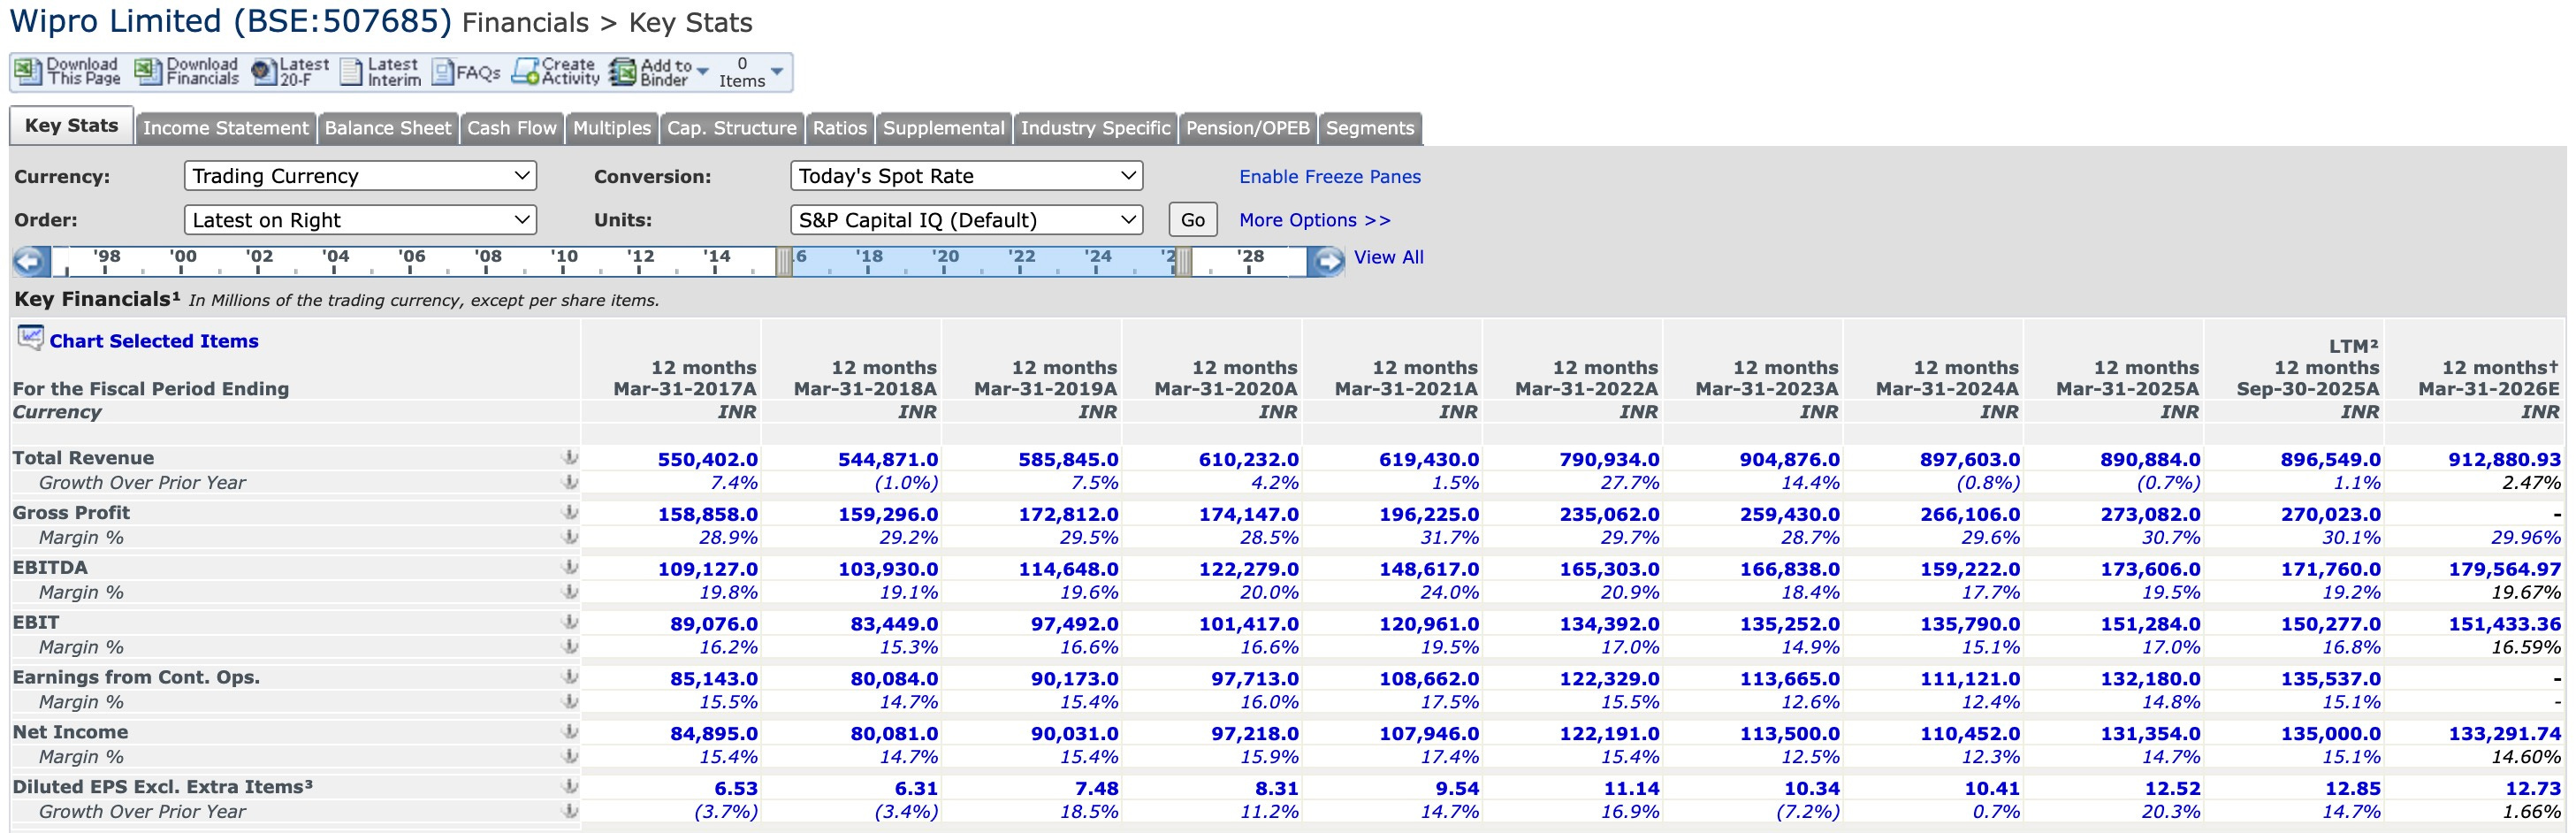This screenshot has width=2576, height=833.
Task: Click Total Revenue estimate 912,880.93
Action: [2504, 460]
